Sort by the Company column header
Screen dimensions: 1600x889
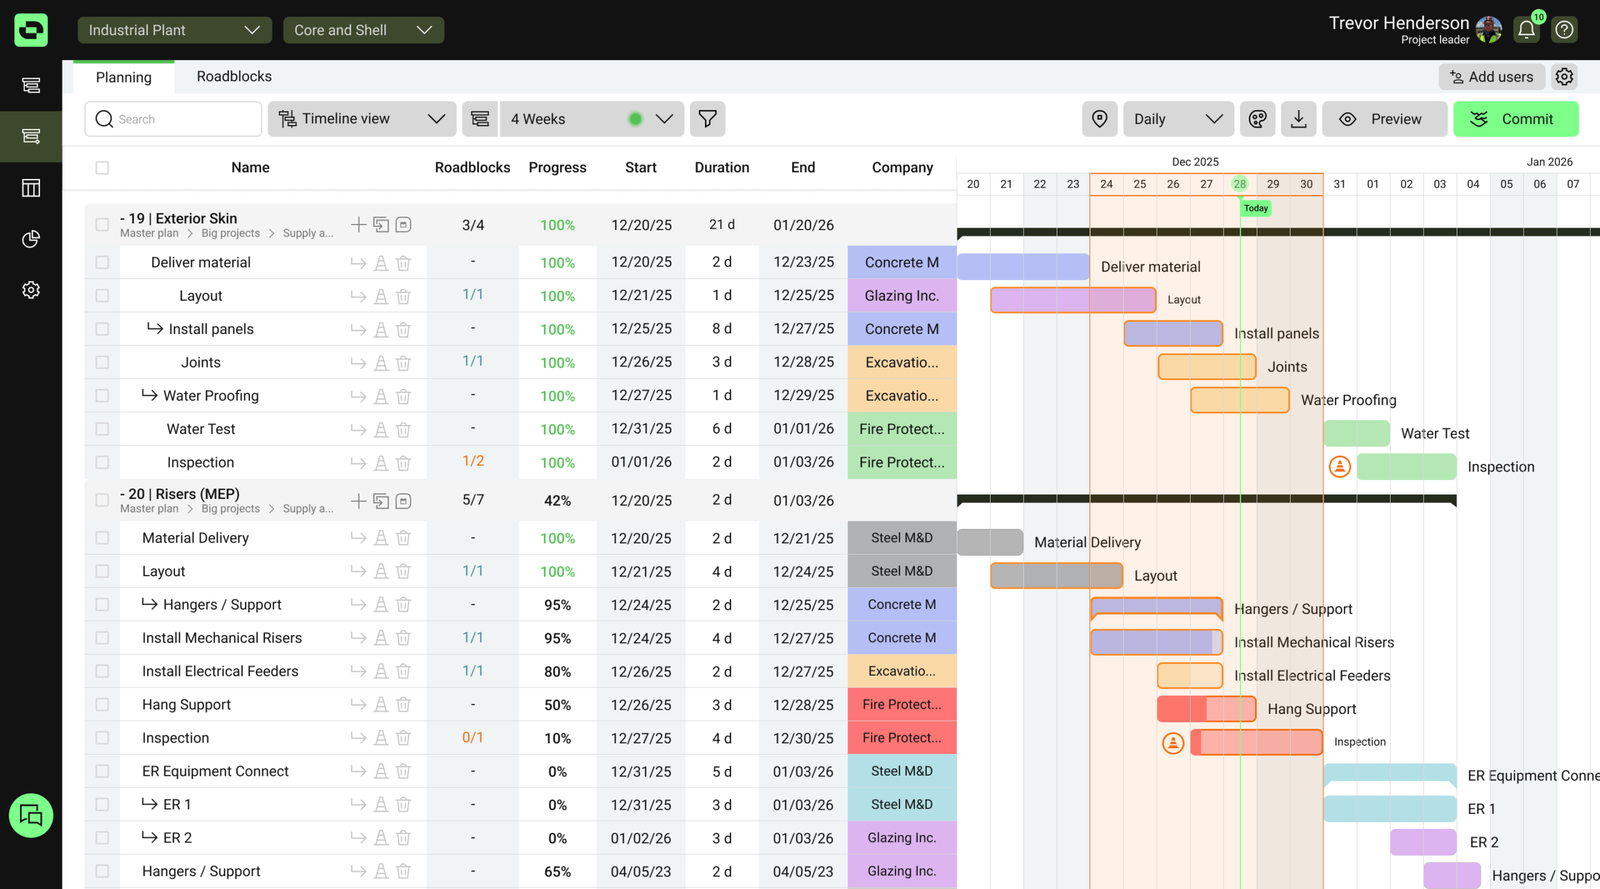tap(902, 168)
